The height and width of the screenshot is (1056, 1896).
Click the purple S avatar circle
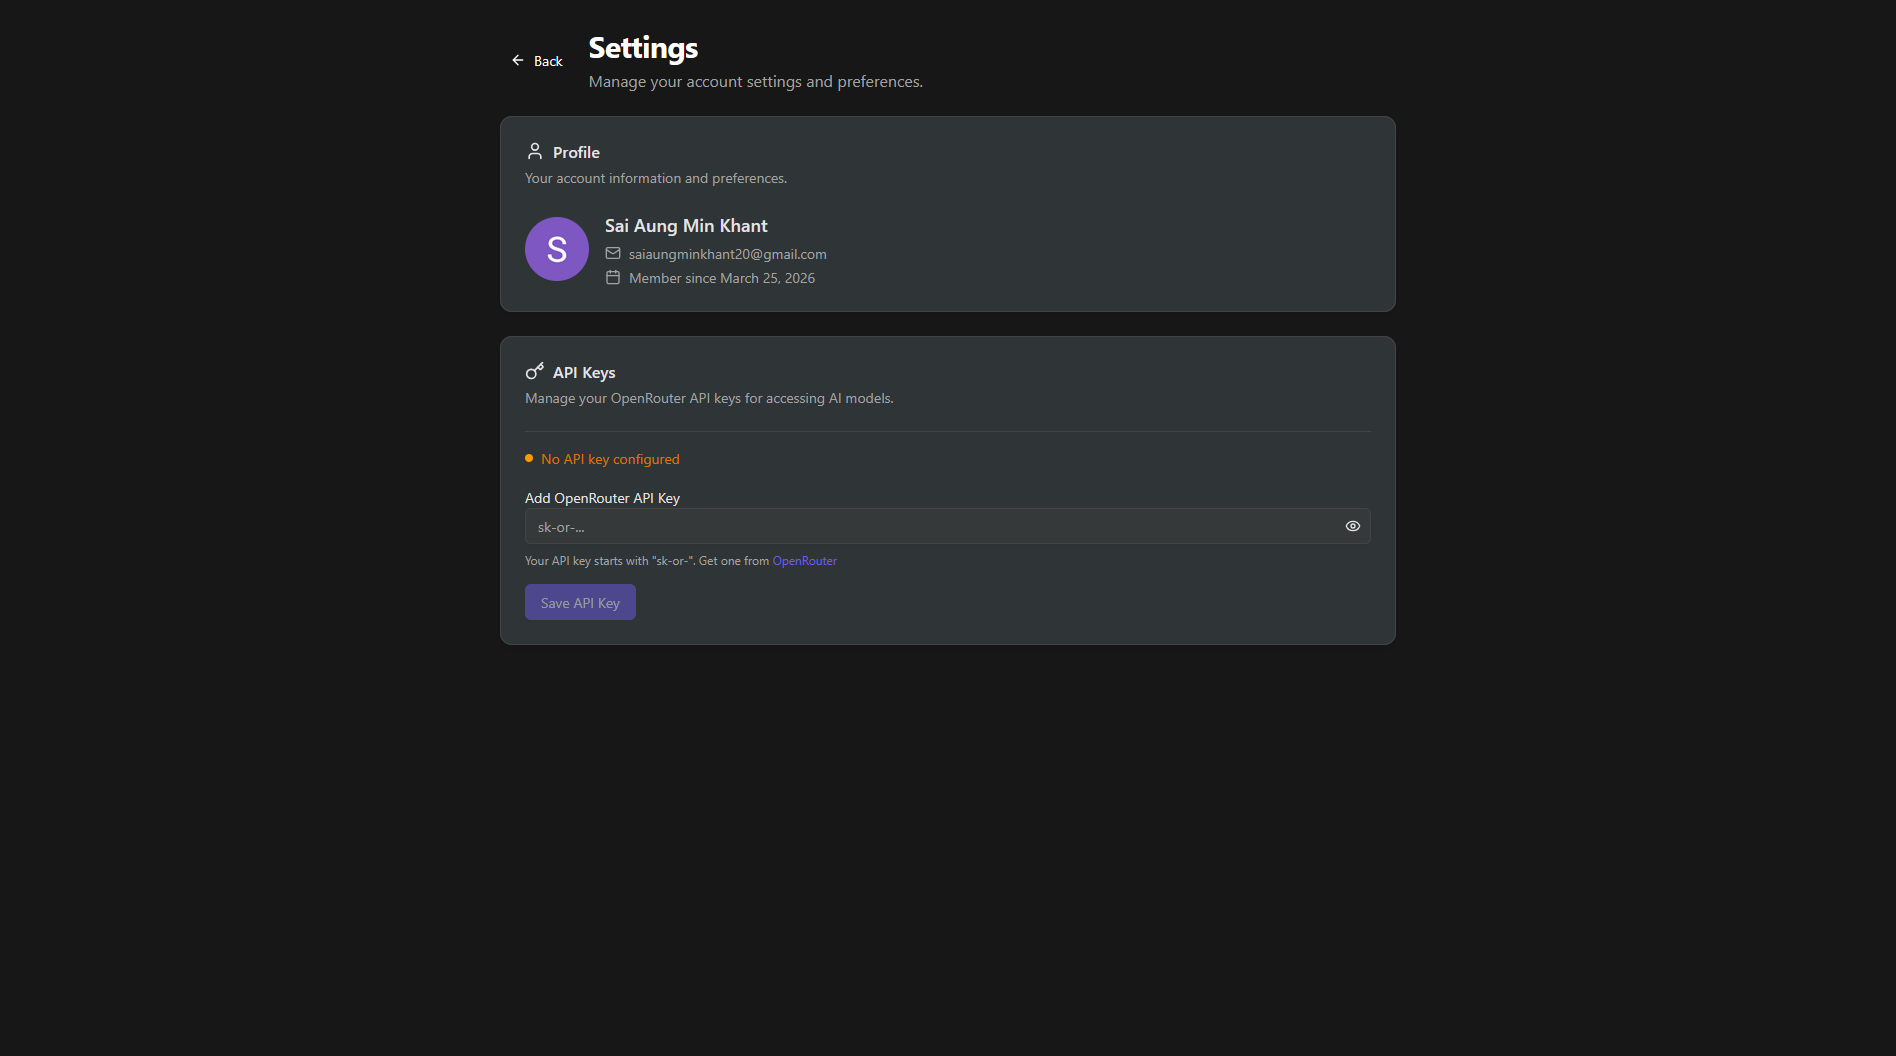pos(557,249)
